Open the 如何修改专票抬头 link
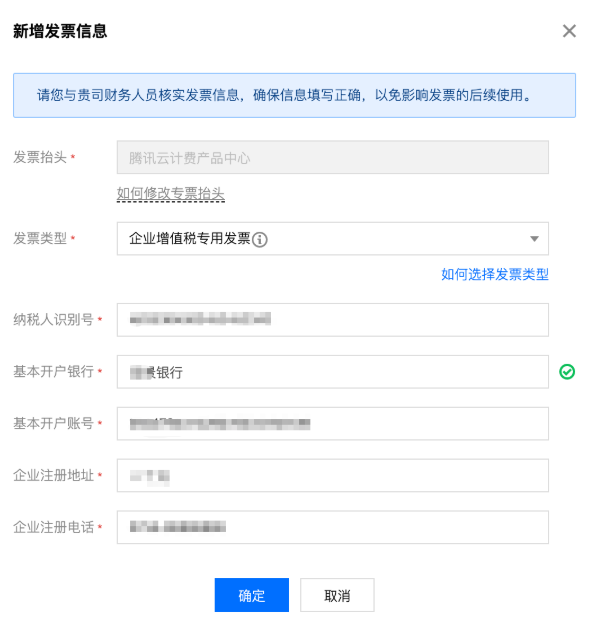Screen dimensions: 595x618 pyautogui.click(x=171, y=194)
